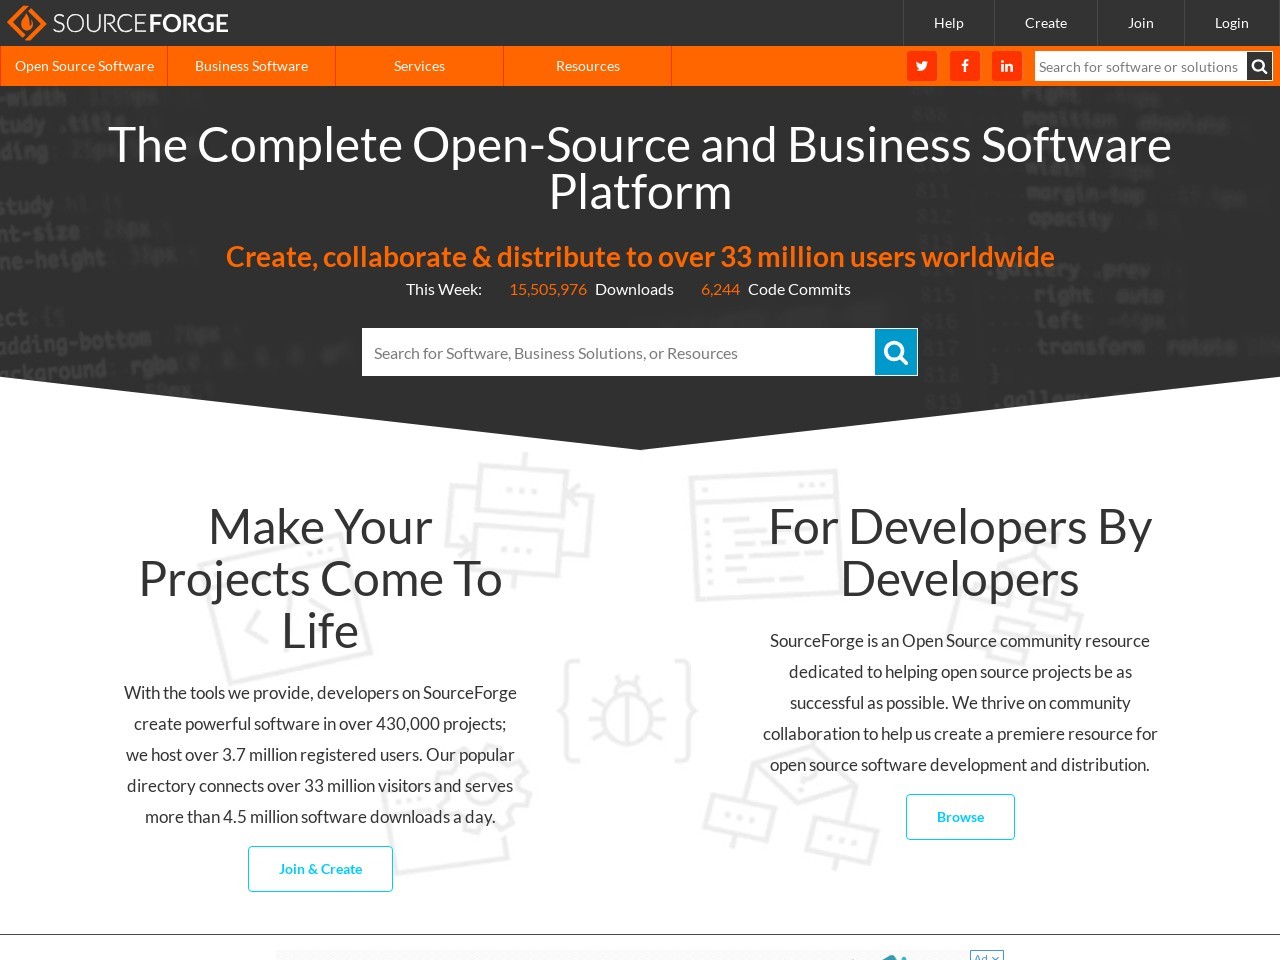Screen dimensions: 1280x960
Task: Open the Business Software menu
Action: click(251, 66)
